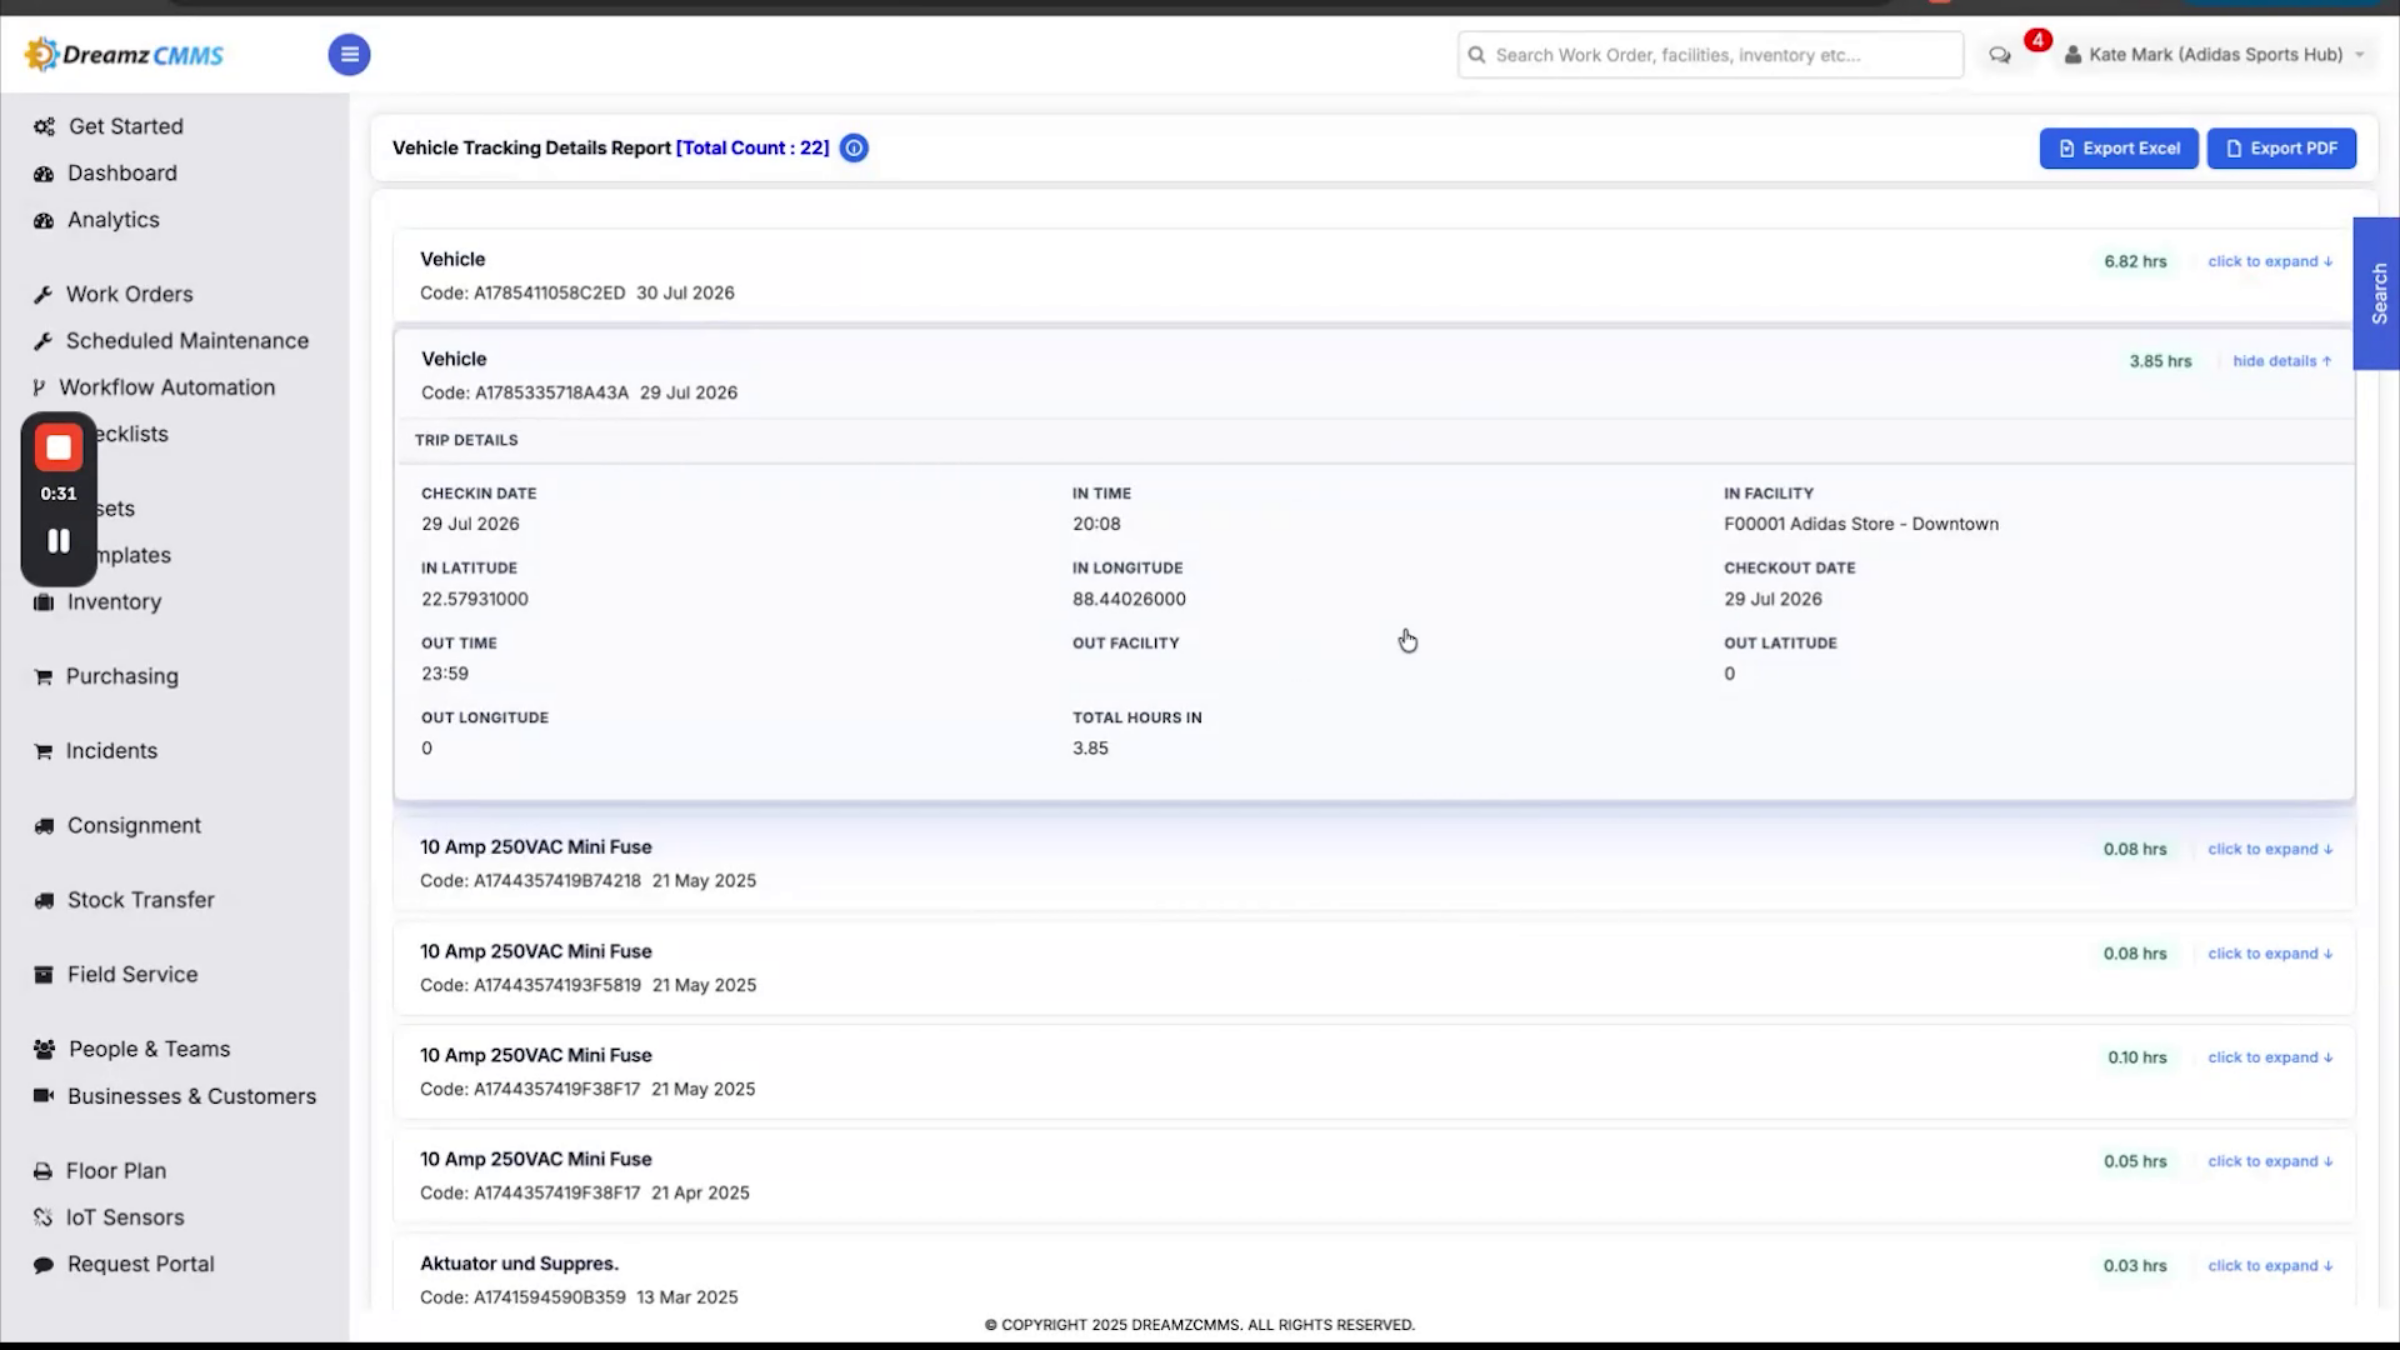The width and height of the screenshot is (2400, 1350).
Task: Select Workflow Automation in the sidebar
Action: click(167, 388)
